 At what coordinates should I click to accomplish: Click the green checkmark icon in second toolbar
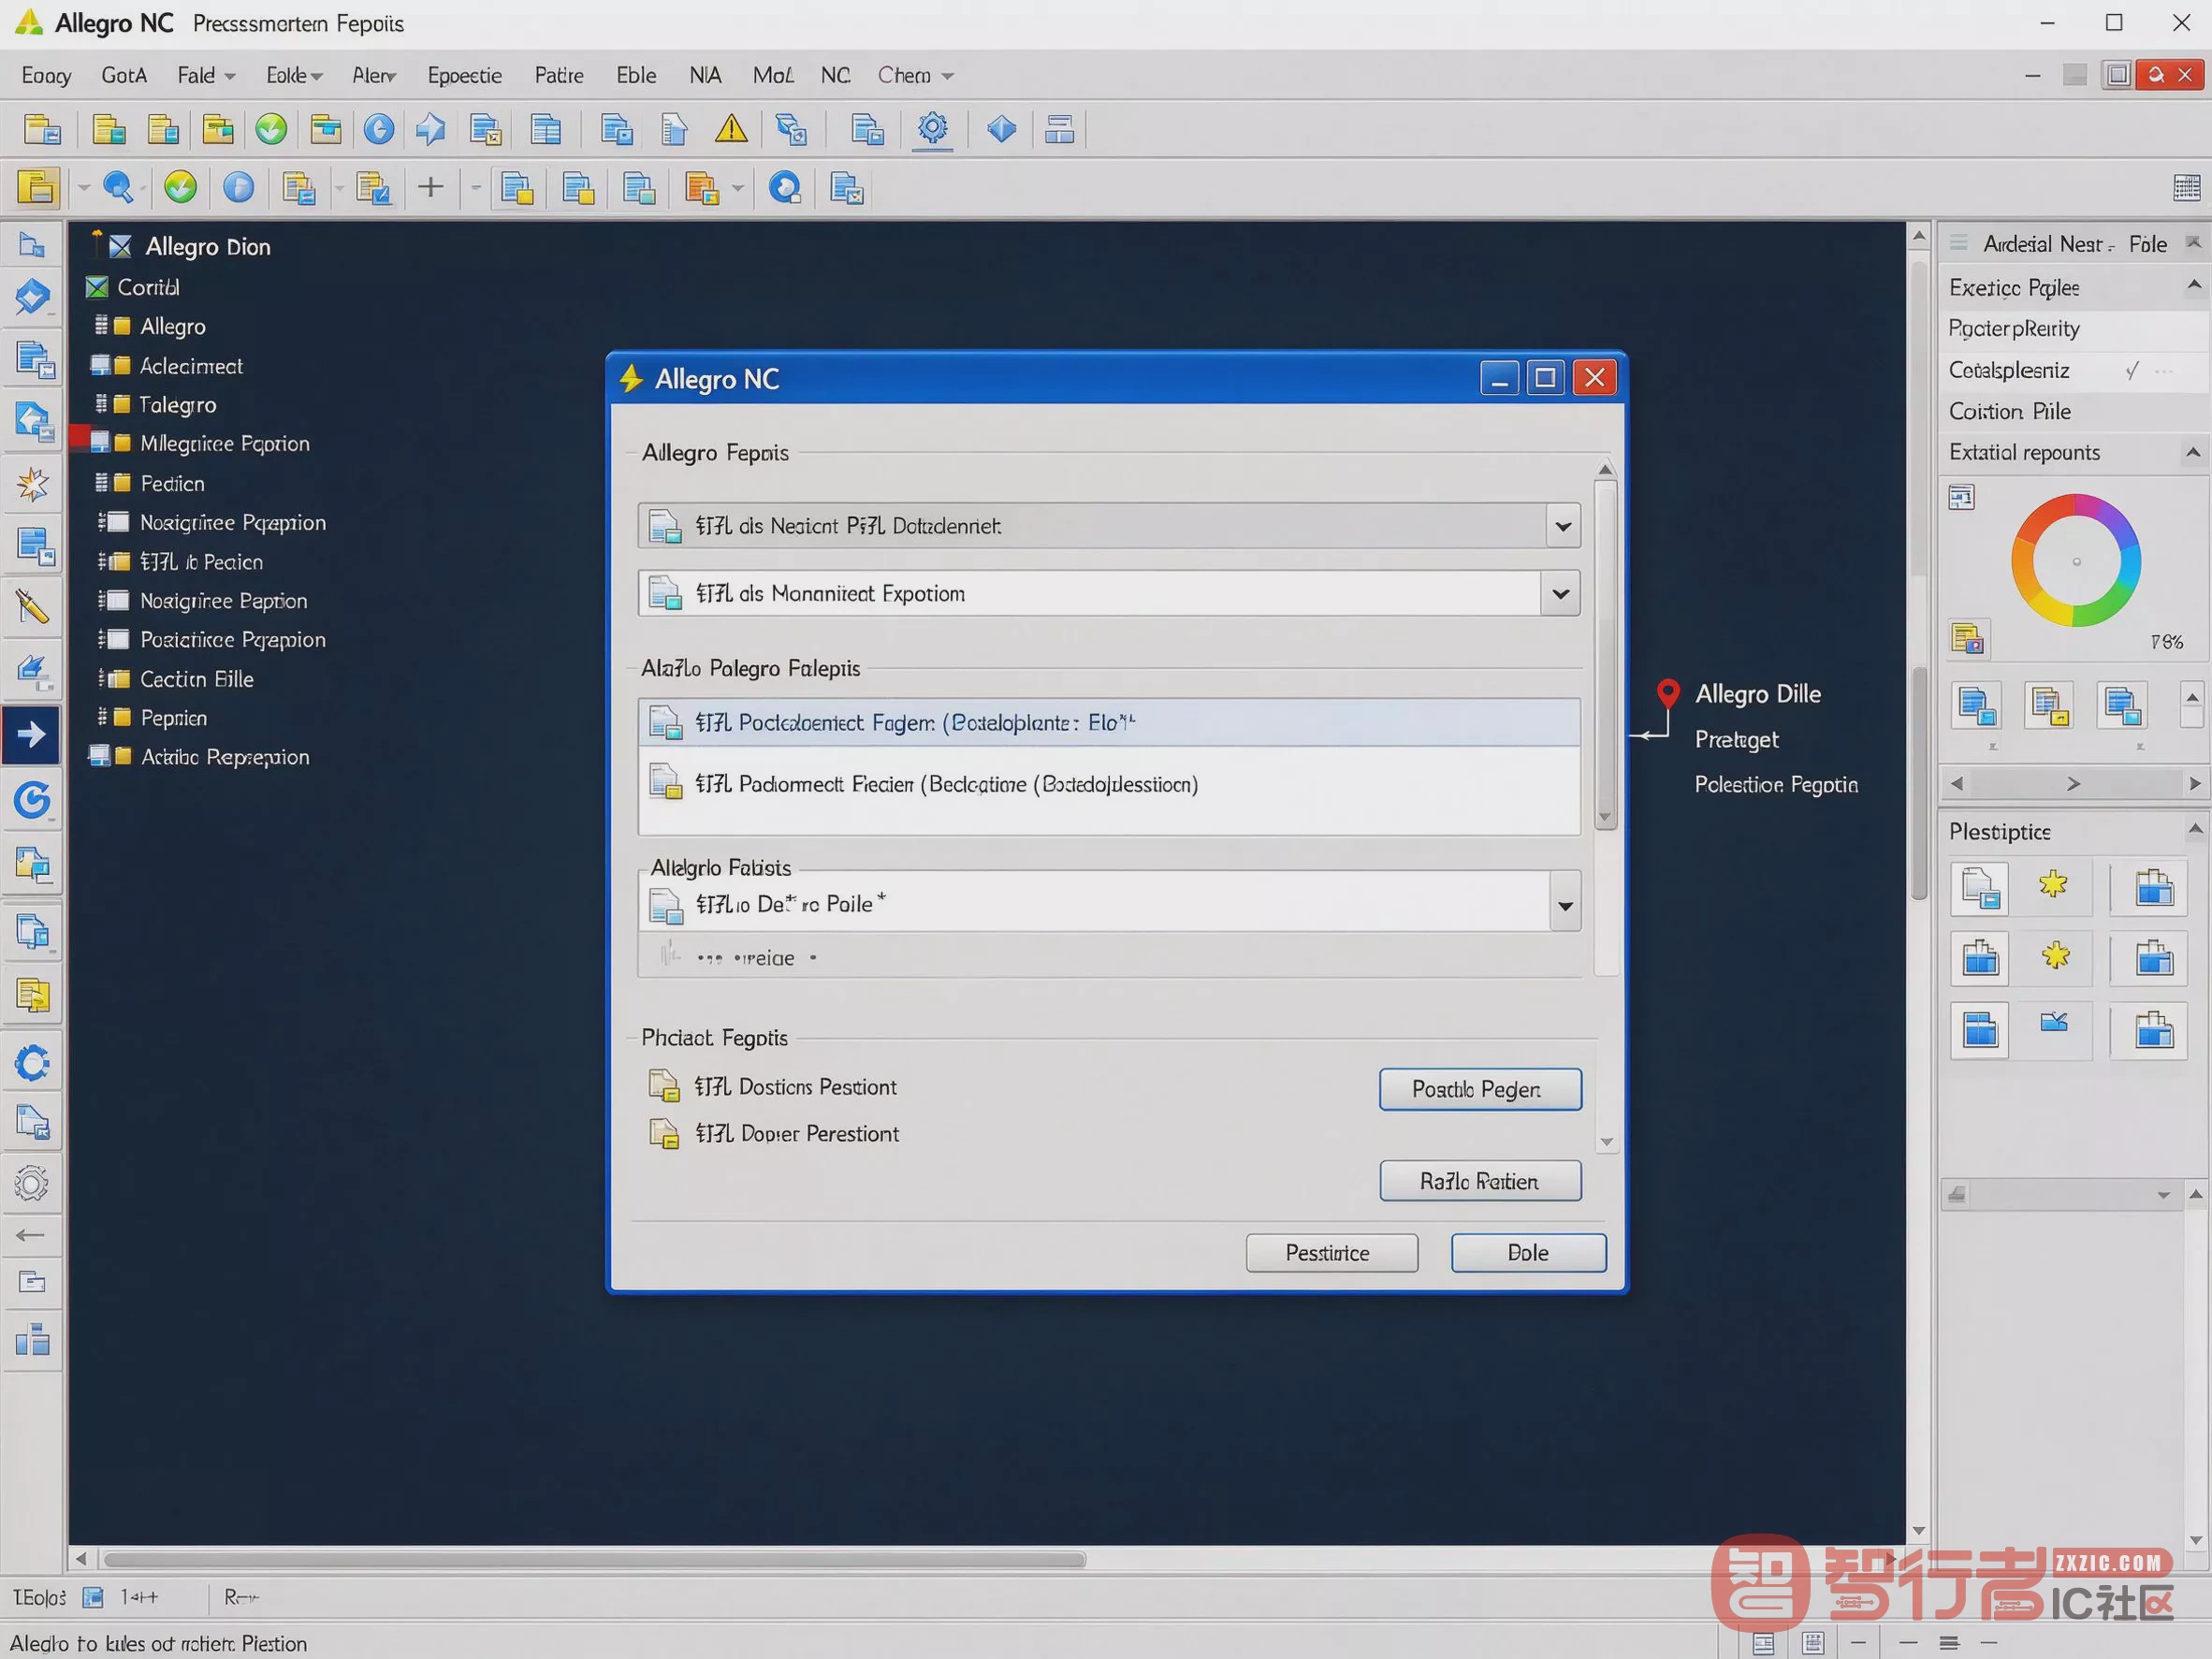180,188
